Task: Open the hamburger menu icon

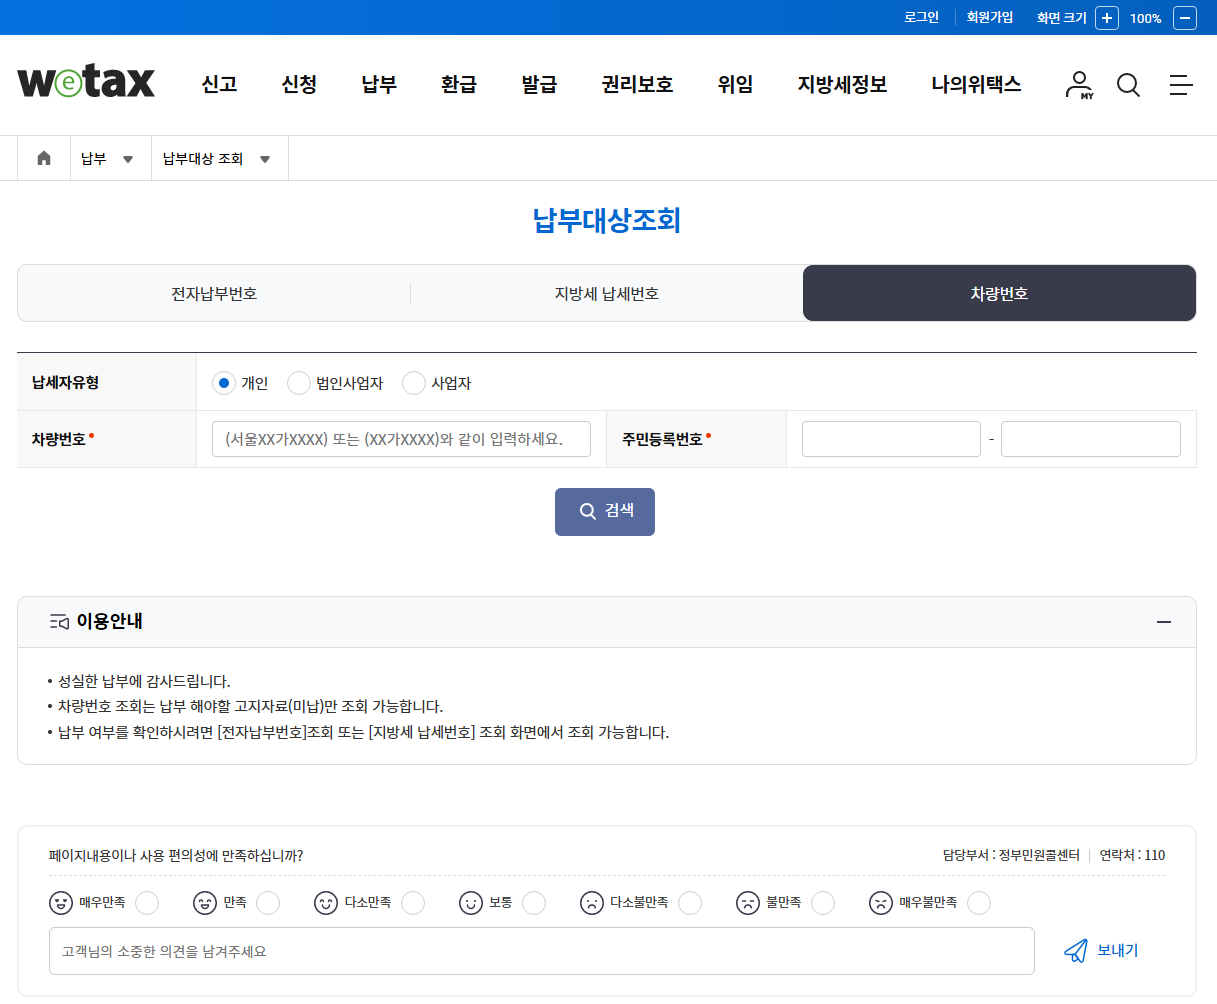Action: (1181, 85)
